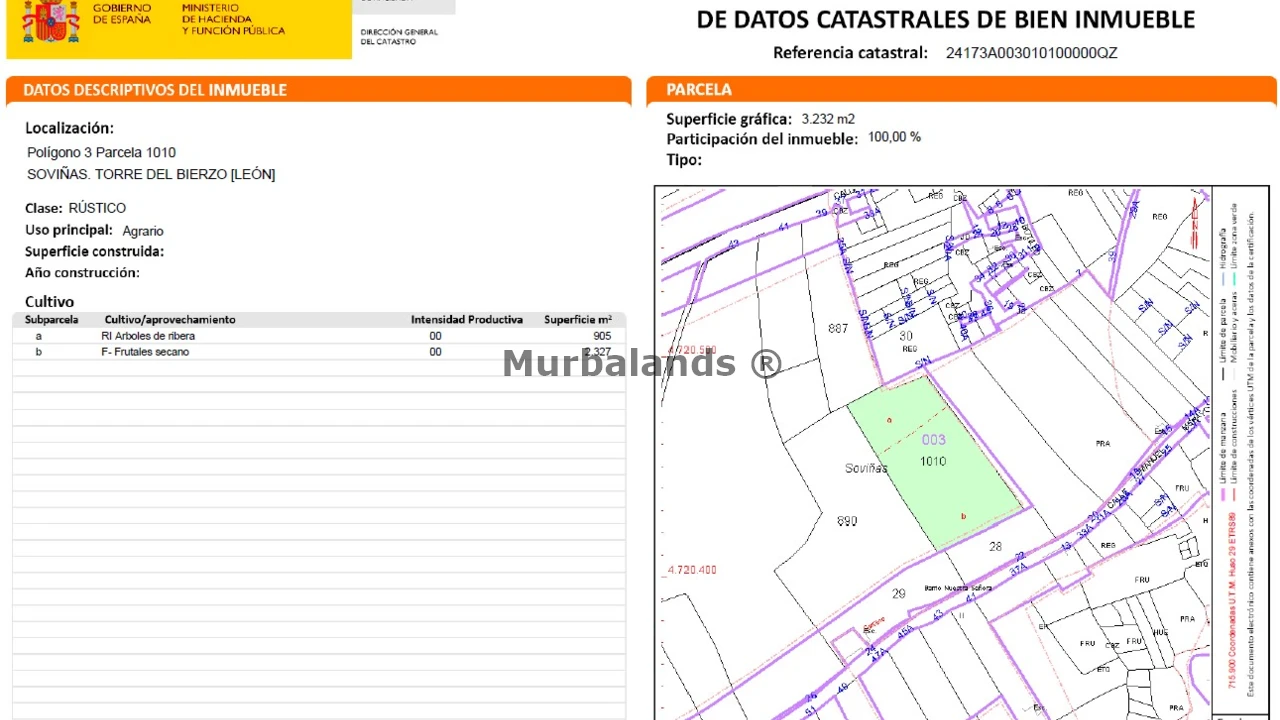Viewport: 1280px width, 720px height.
Task: Click the Superficie m² column header
Action: pos(578,320)
